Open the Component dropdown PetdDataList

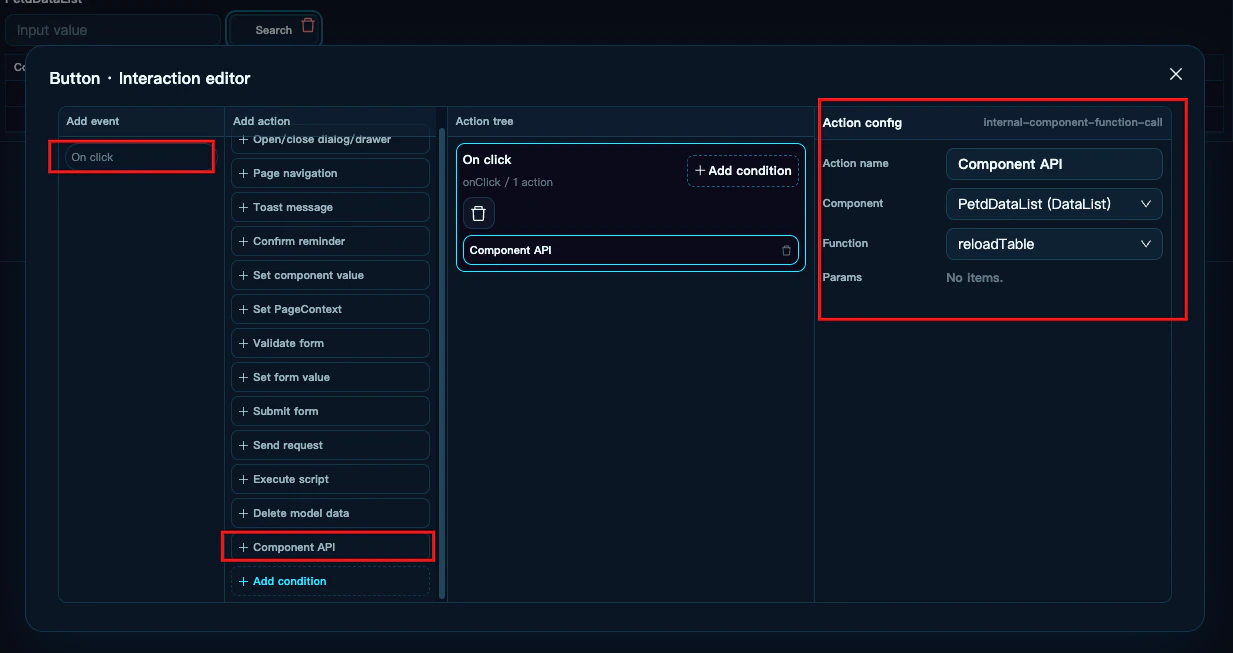coord(1054,204)
